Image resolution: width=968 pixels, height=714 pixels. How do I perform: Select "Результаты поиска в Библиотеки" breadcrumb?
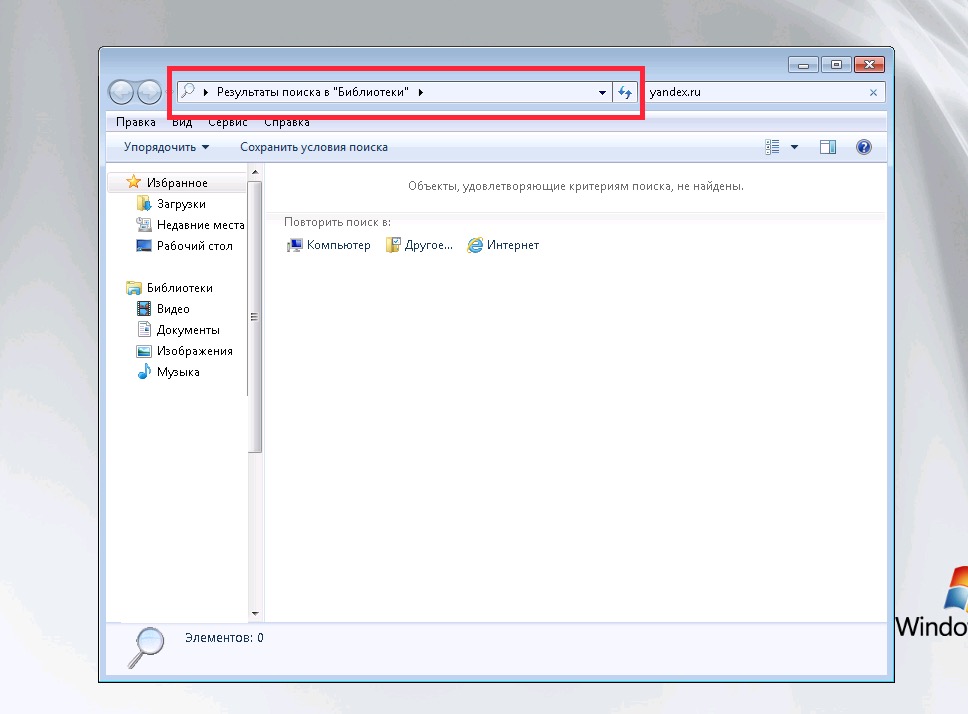pos(312,92)
